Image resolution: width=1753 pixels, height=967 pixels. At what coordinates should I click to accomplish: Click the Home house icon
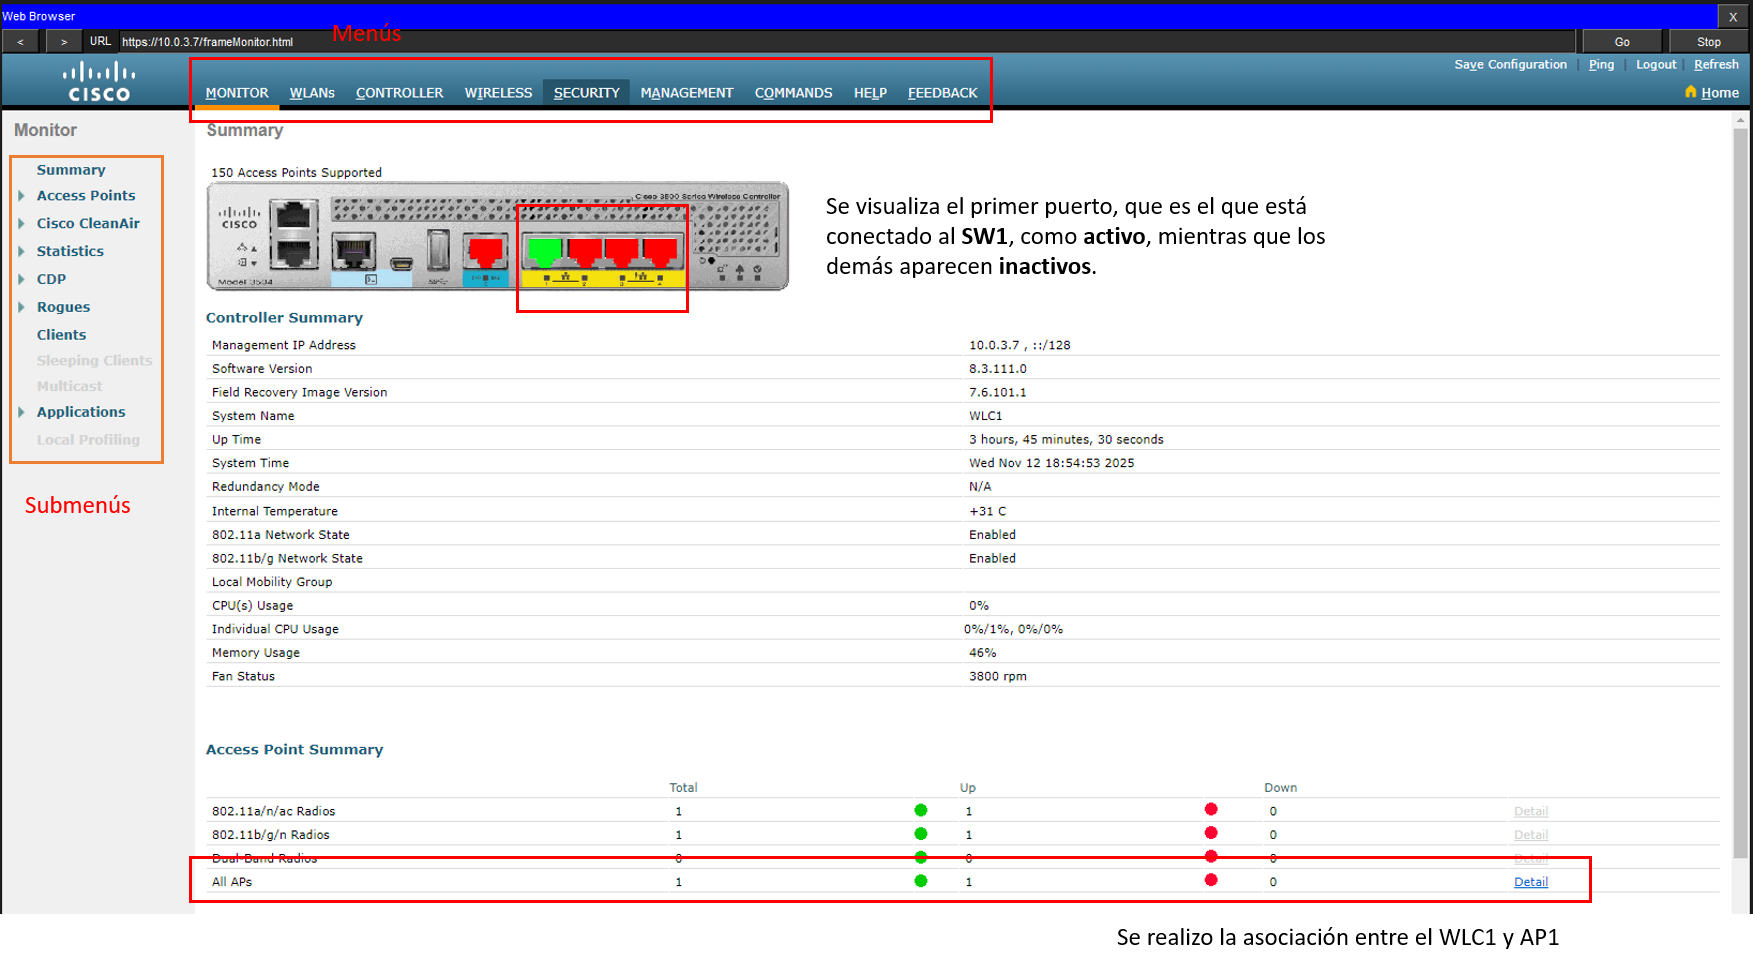pos(1690,92)
